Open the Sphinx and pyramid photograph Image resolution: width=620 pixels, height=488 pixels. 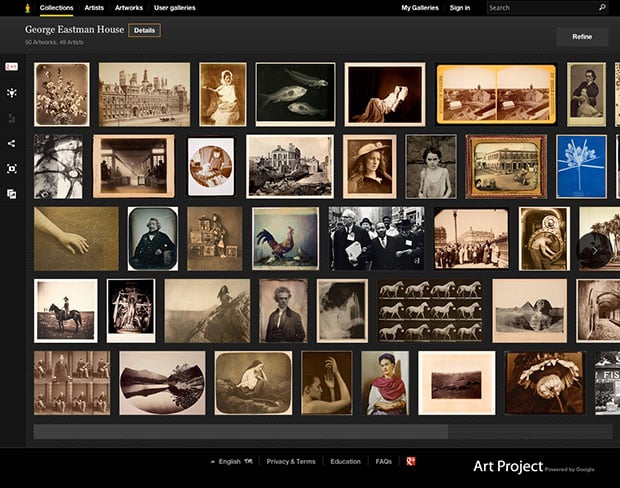529,311
